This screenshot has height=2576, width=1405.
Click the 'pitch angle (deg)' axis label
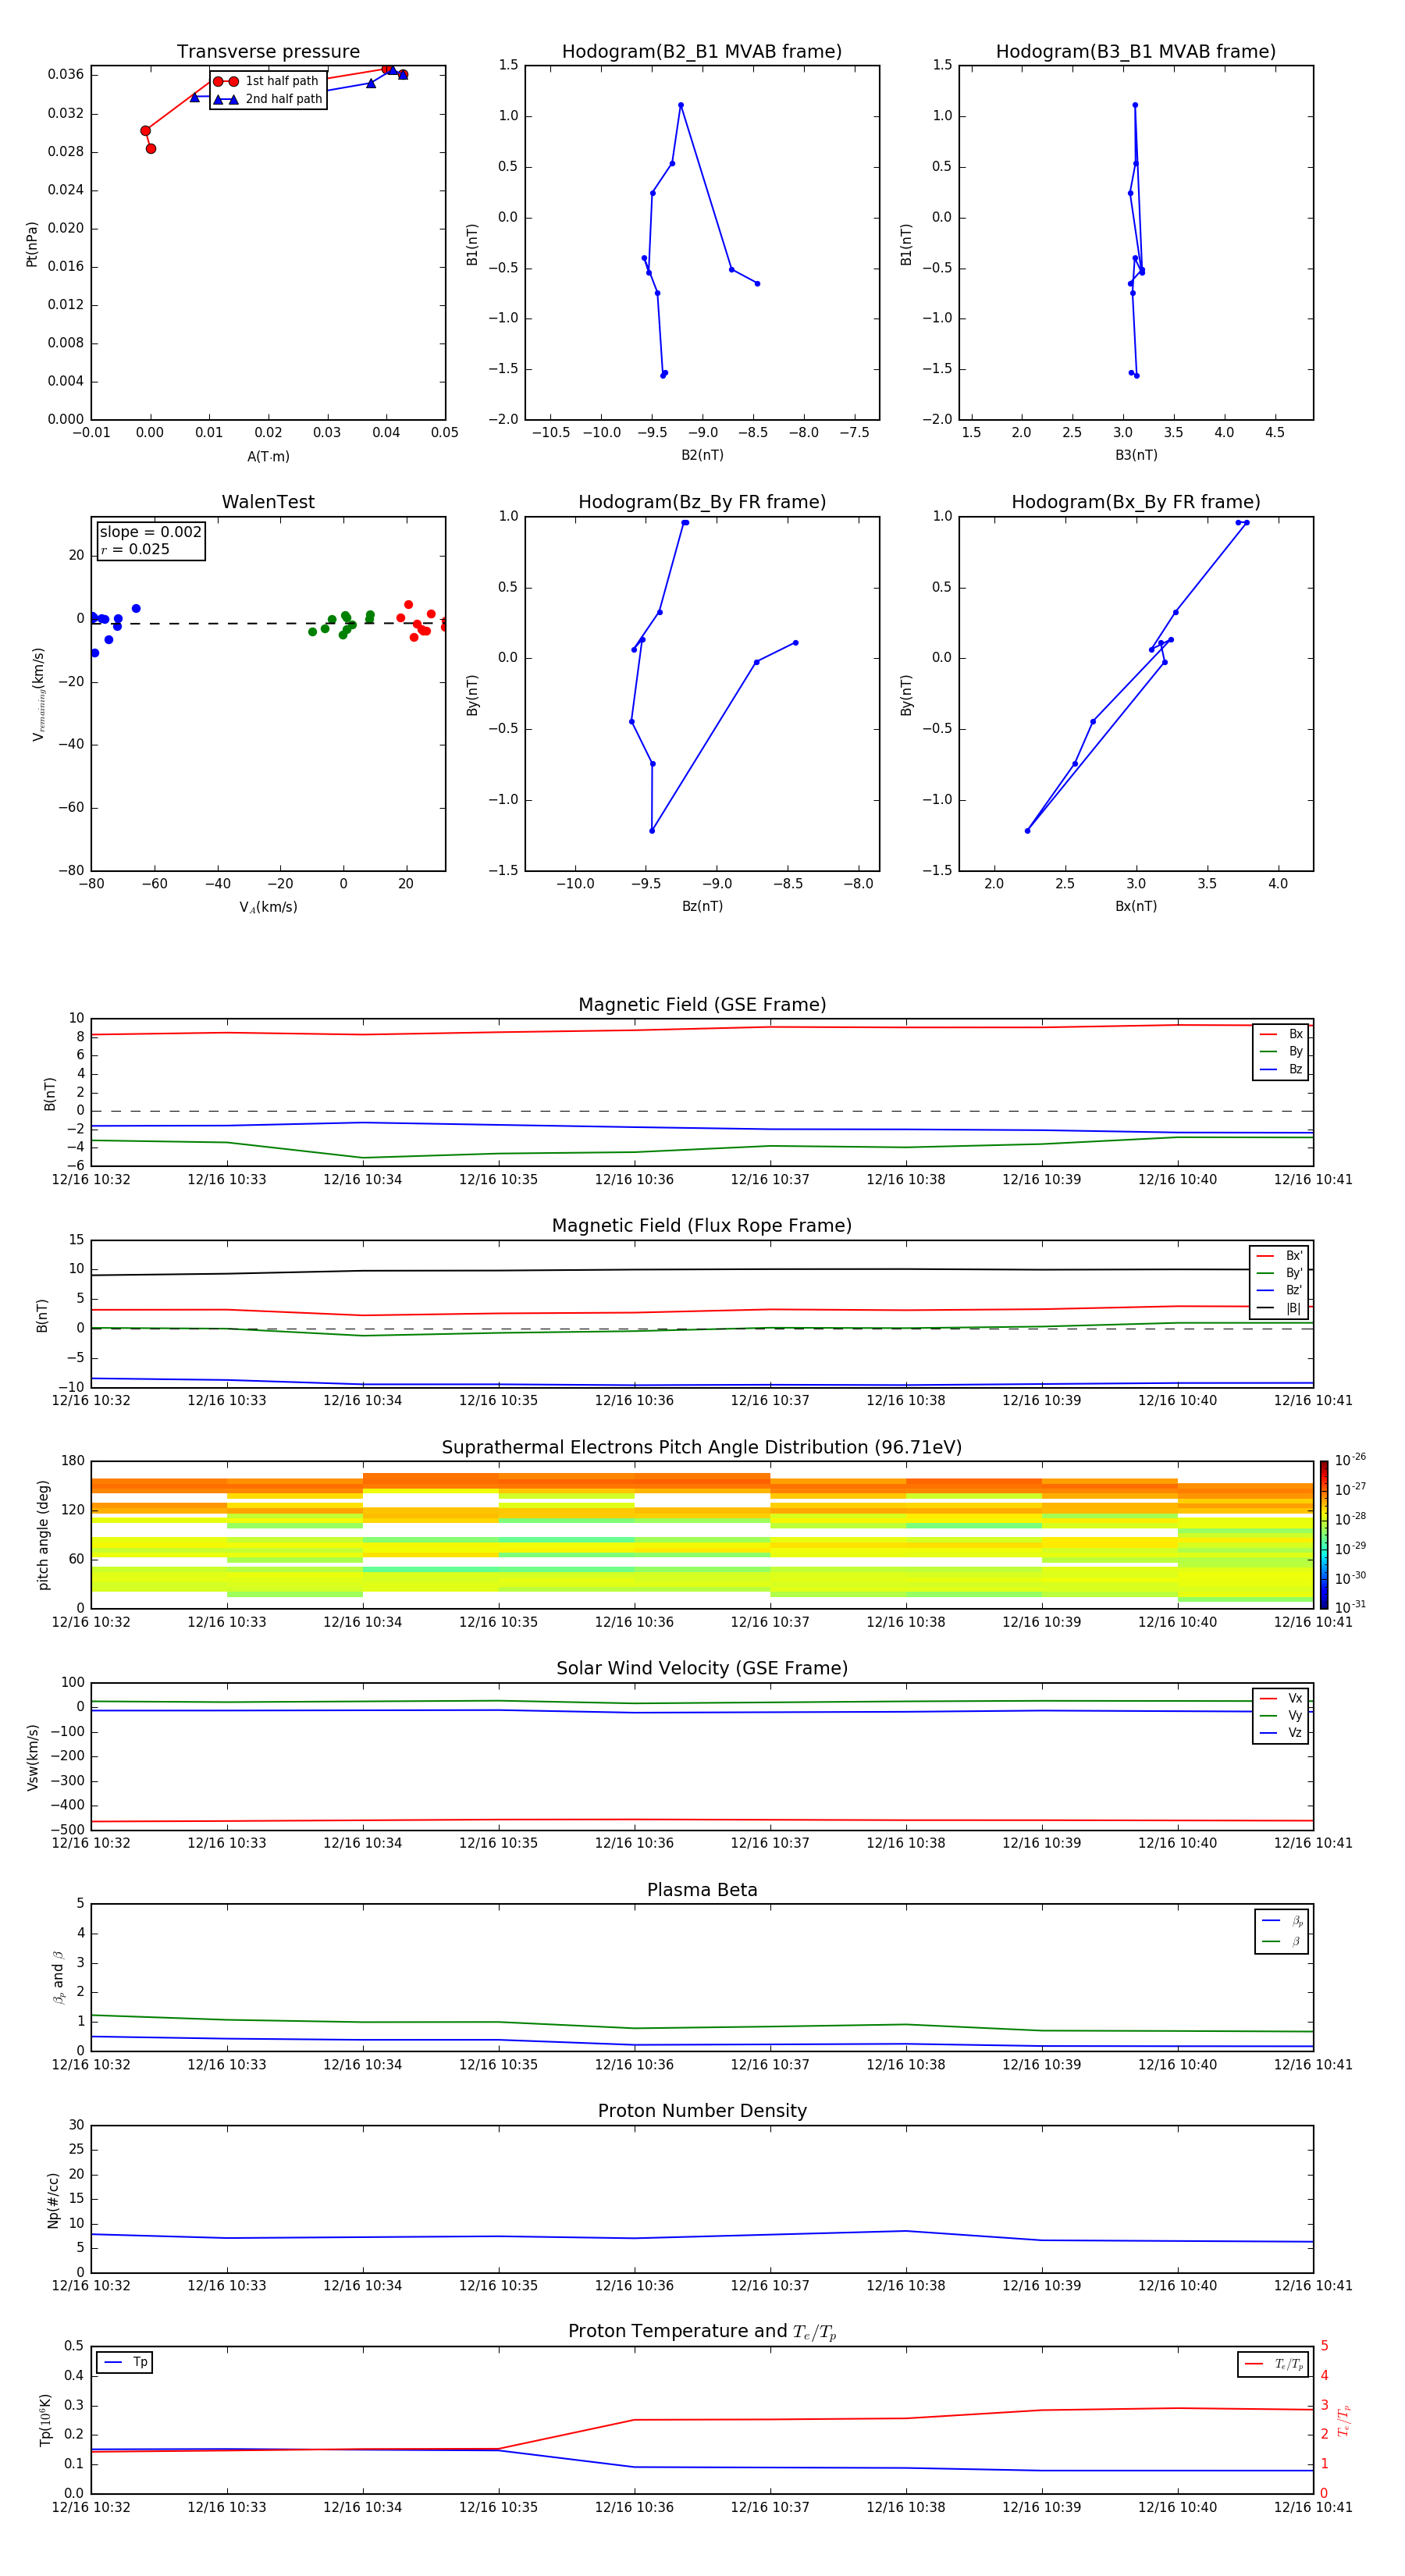[43, 1534]
